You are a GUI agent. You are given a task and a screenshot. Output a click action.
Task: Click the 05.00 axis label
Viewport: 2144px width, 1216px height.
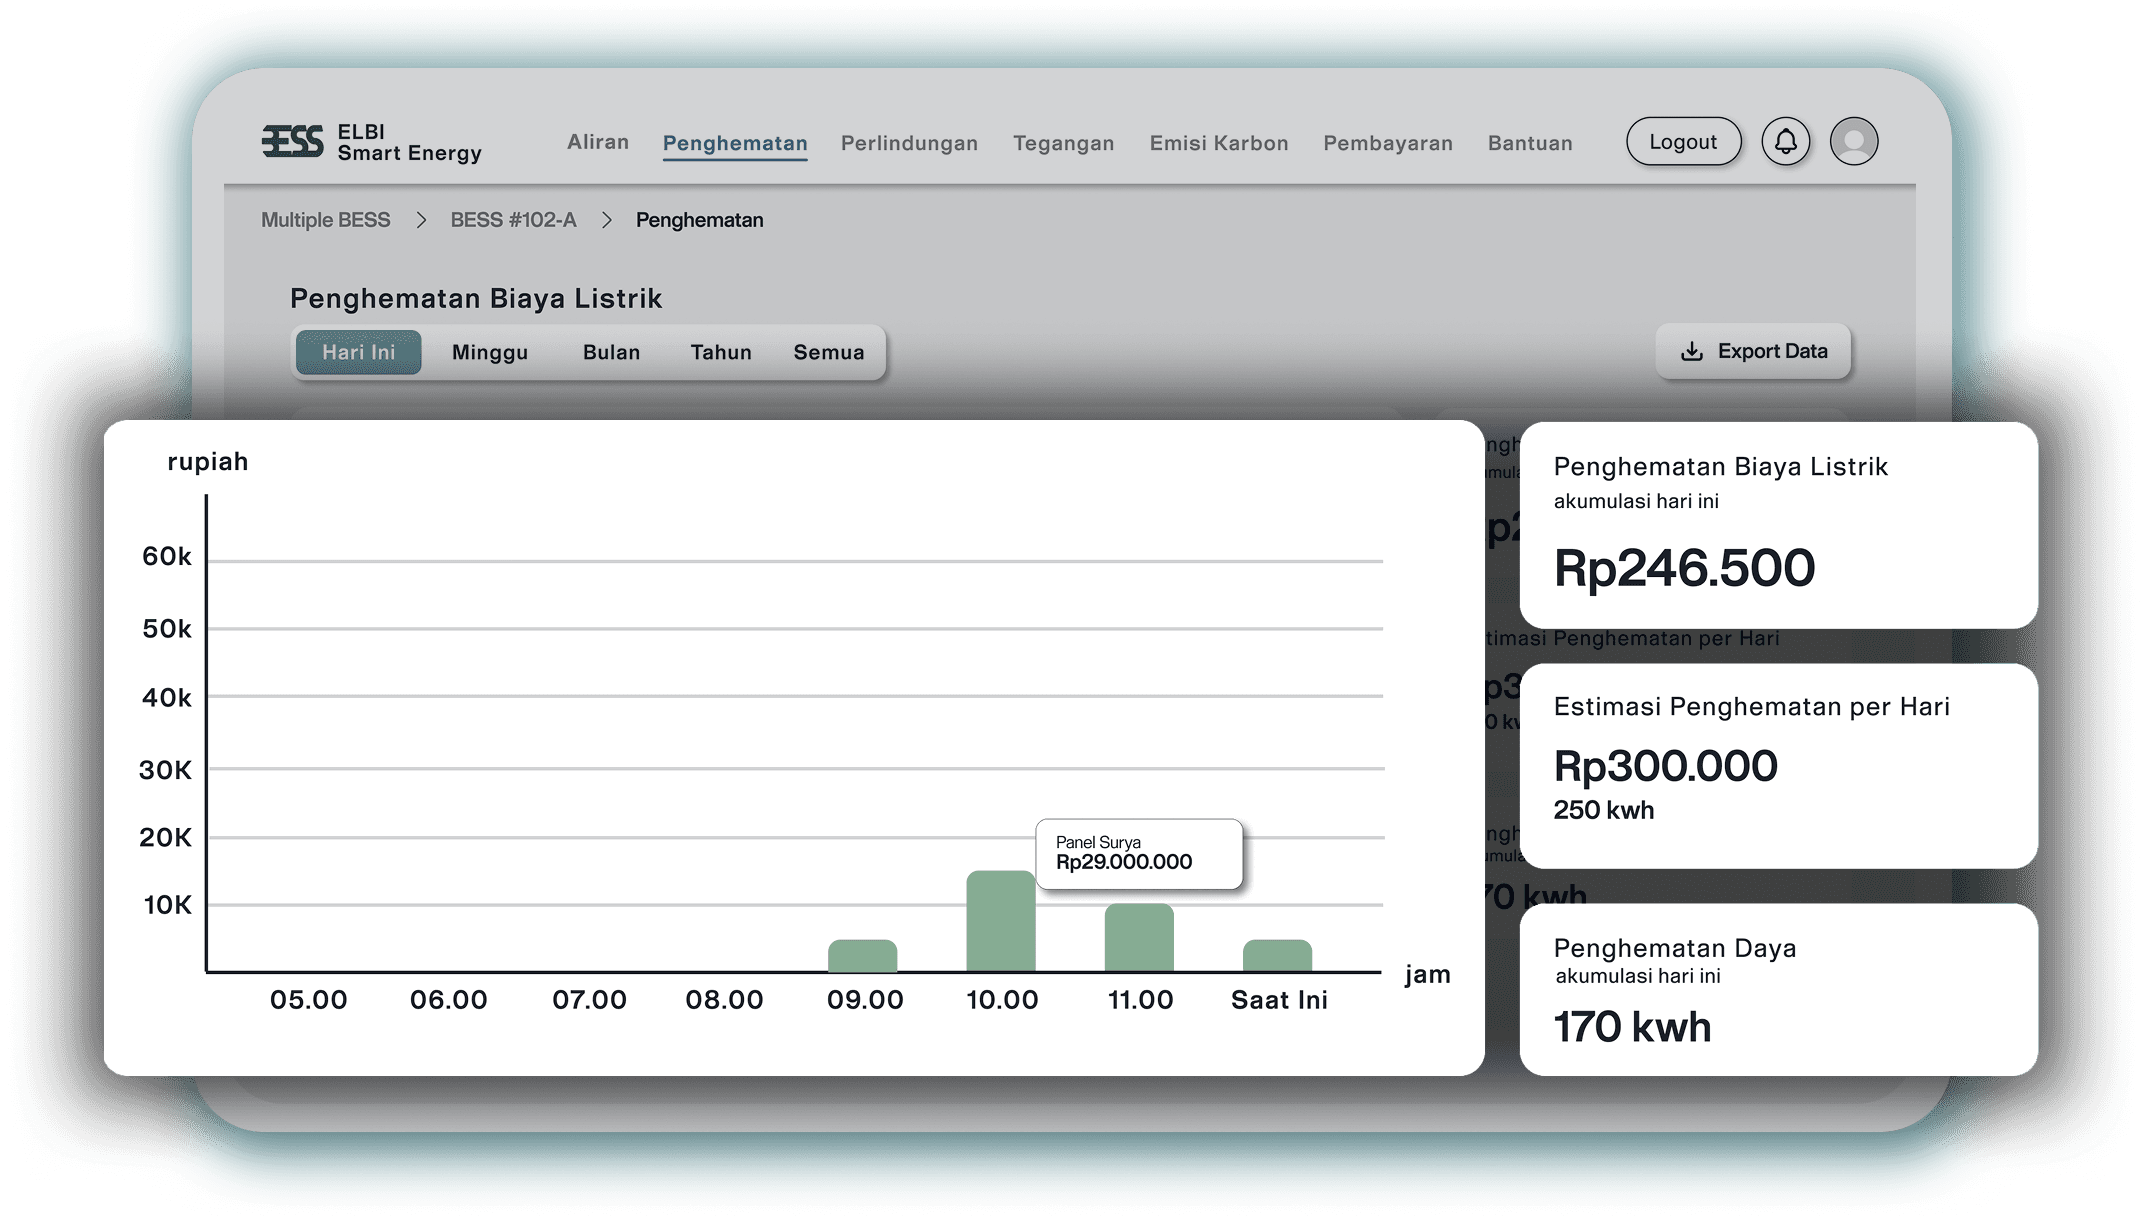pyautogui.click(x=309, y=1000)
